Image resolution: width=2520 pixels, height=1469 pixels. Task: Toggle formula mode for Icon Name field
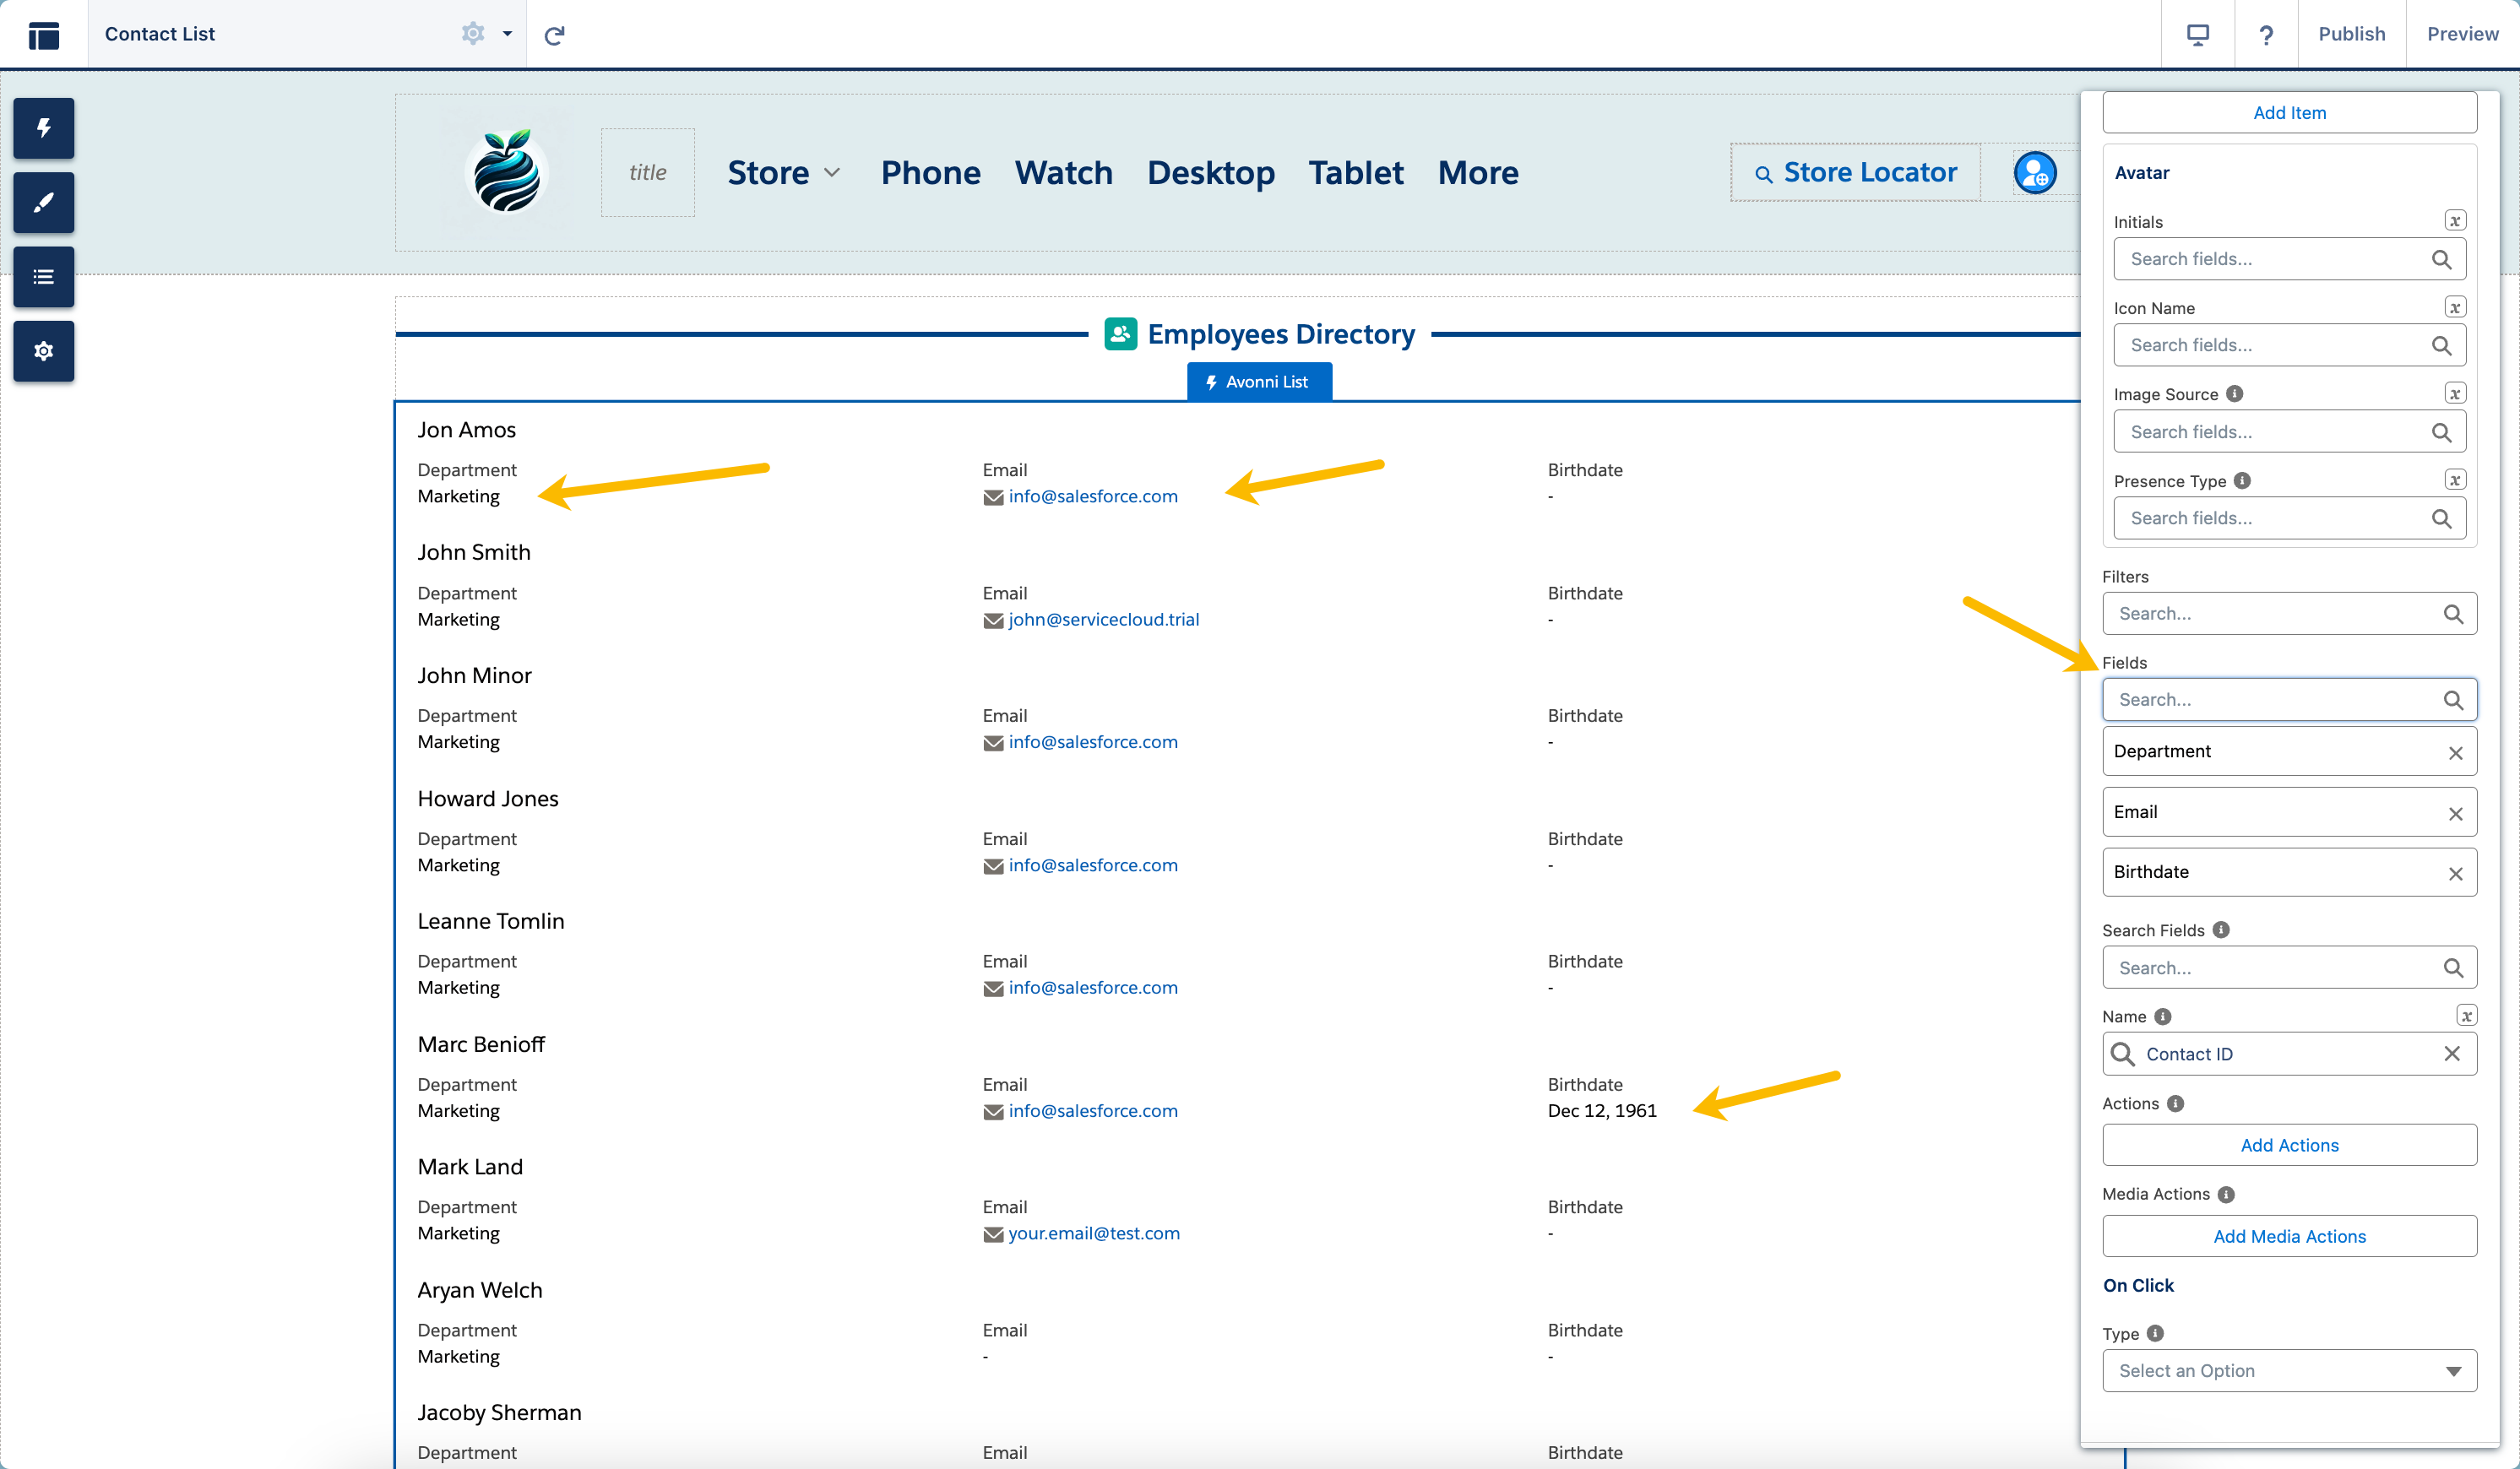tap(2454, 307)
